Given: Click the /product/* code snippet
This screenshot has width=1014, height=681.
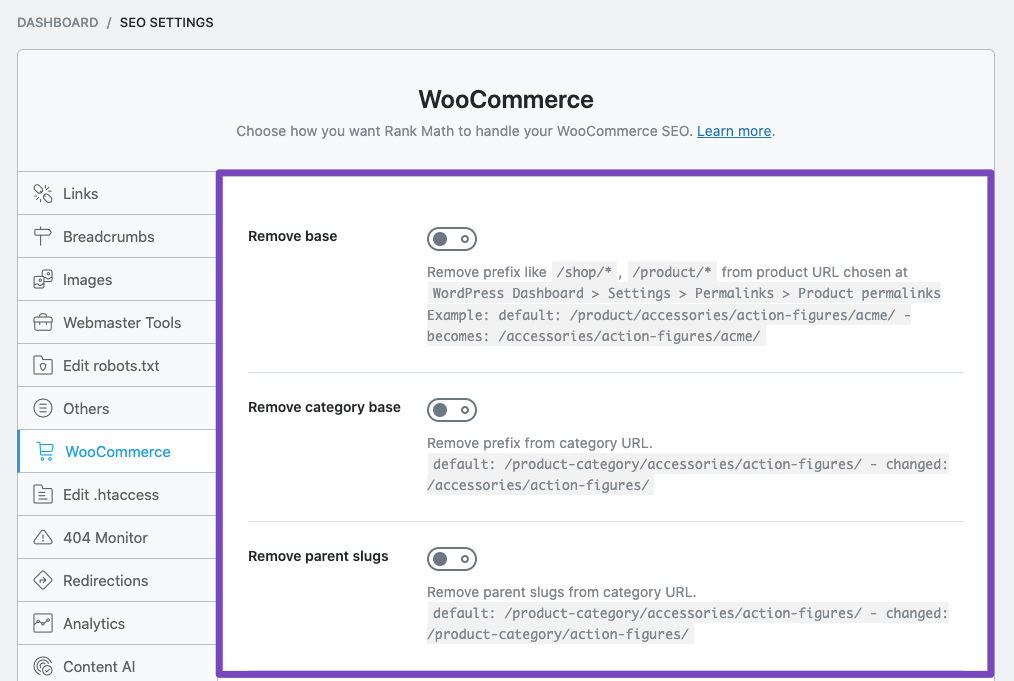Looking at the screenshot, I should (x=672, y=272).
